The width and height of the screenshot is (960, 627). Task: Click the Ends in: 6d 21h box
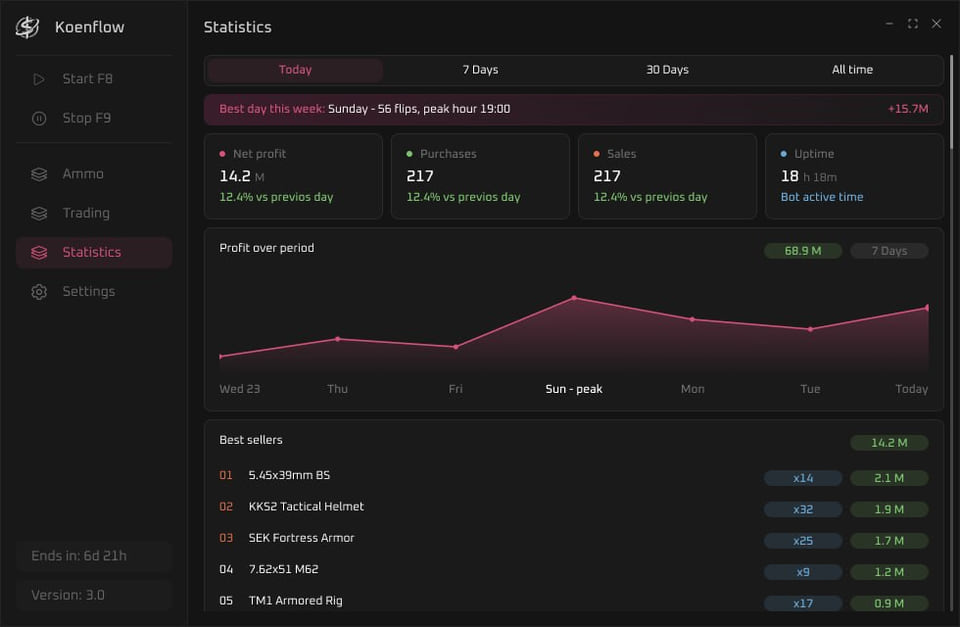[94, 556]
